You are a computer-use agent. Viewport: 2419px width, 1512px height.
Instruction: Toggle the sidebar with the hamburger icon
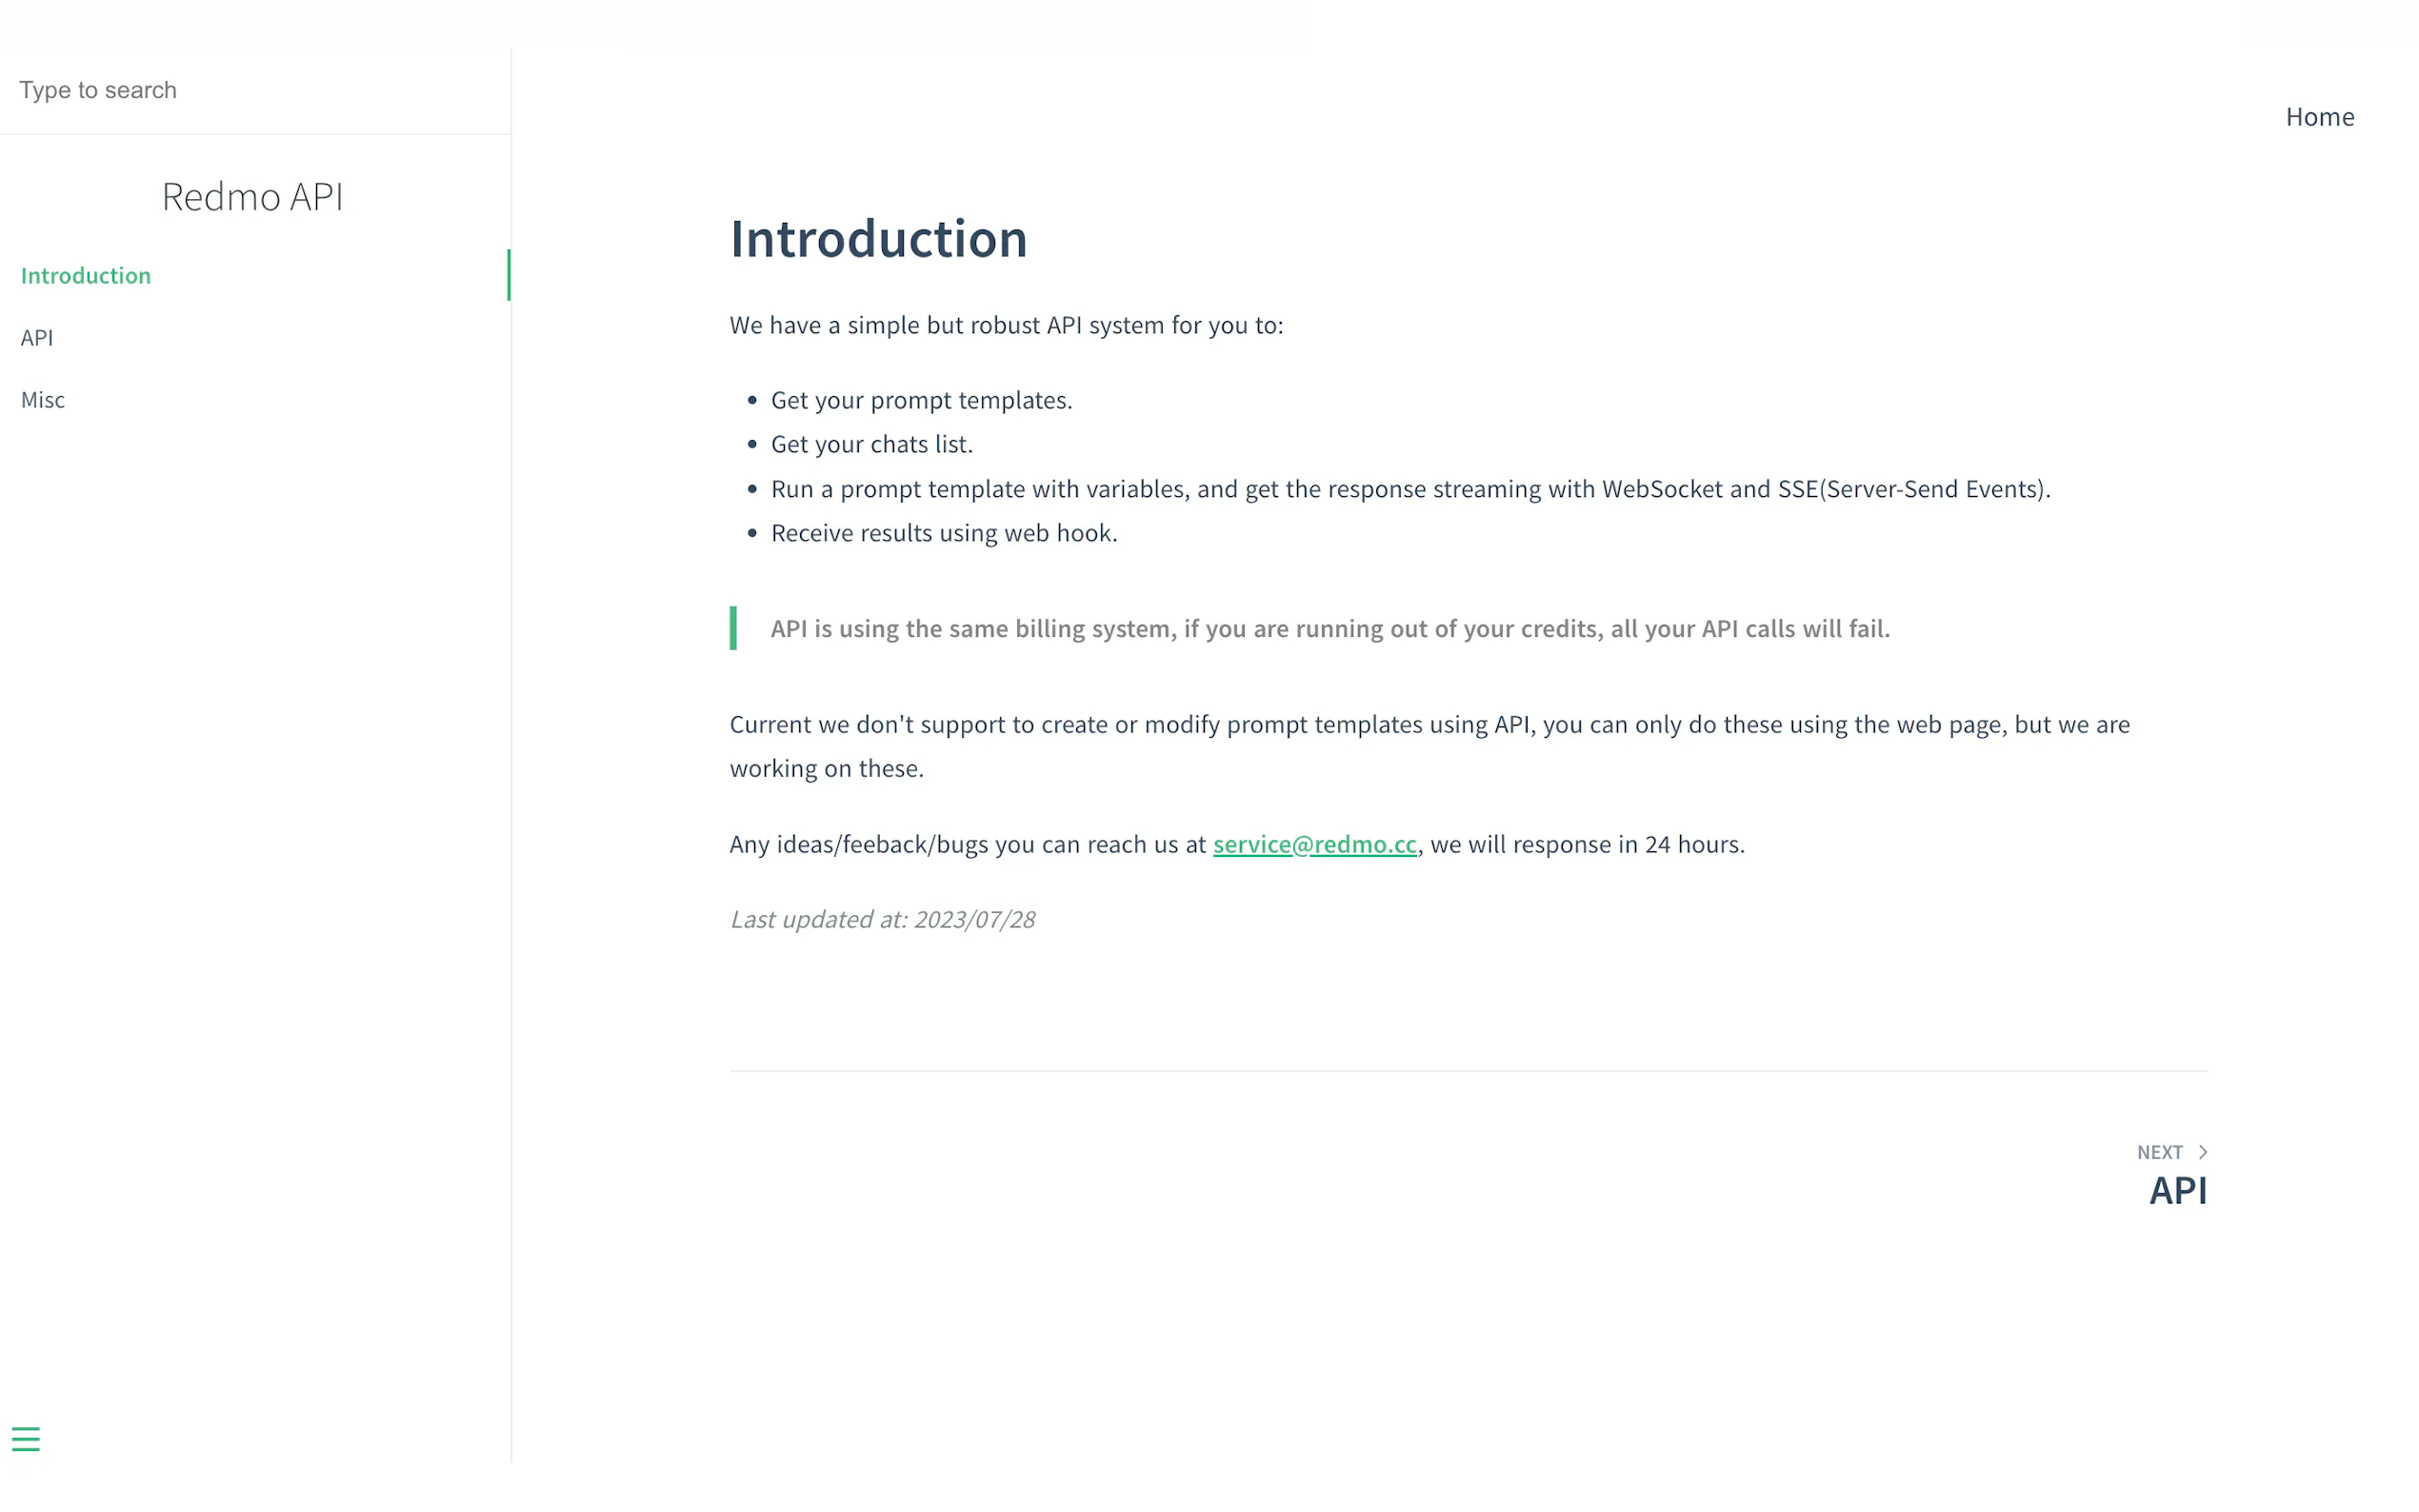pos(26,1438)
